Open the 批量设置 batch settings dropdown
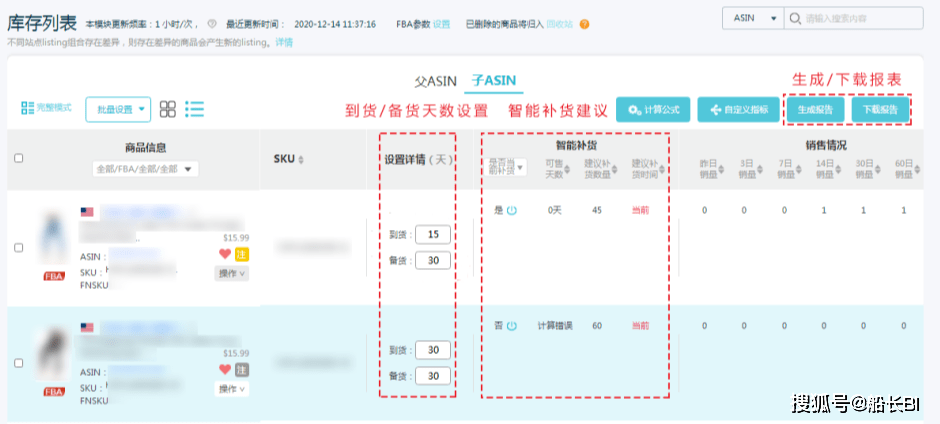Viewport: 940px width, 424px height. click(118, 109)
